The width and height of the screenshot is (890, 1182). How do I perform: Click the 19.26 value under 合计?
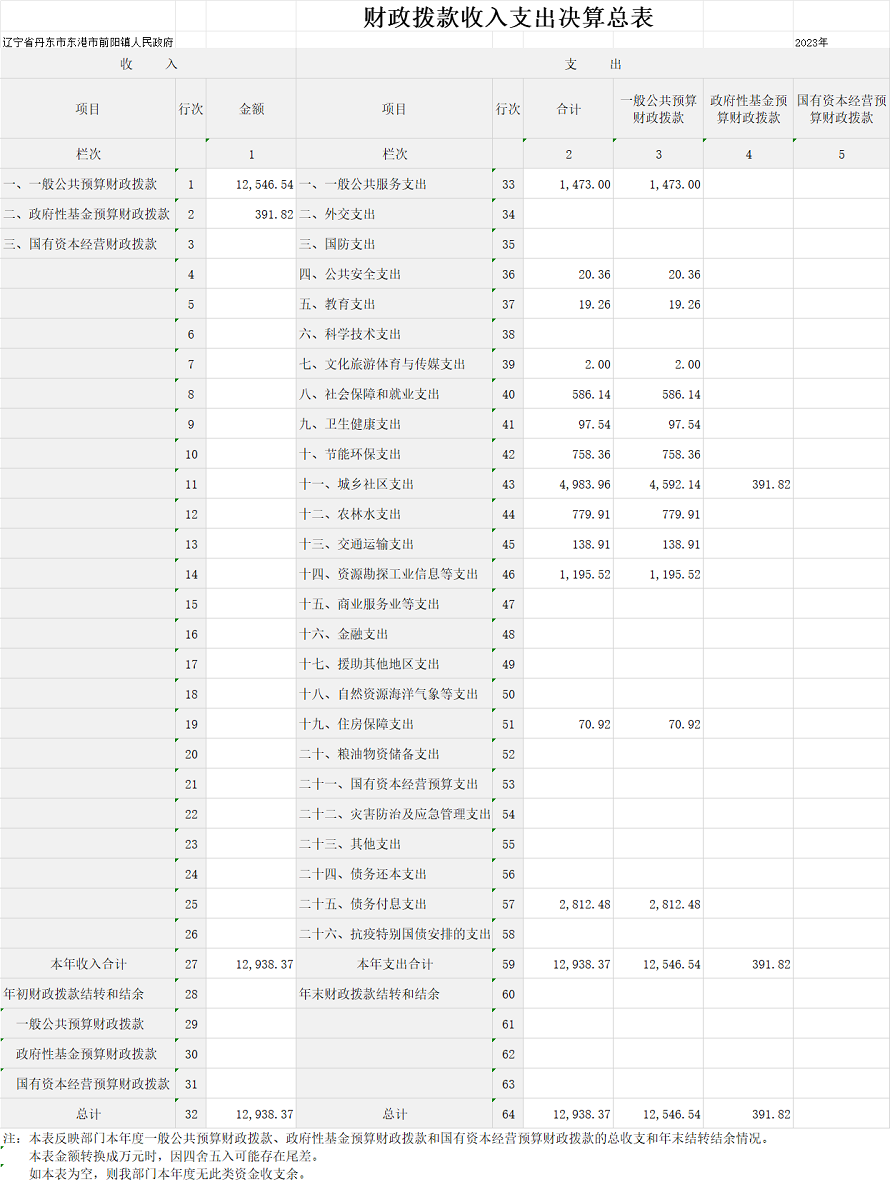pyautogui.click(x=595, y=305)
